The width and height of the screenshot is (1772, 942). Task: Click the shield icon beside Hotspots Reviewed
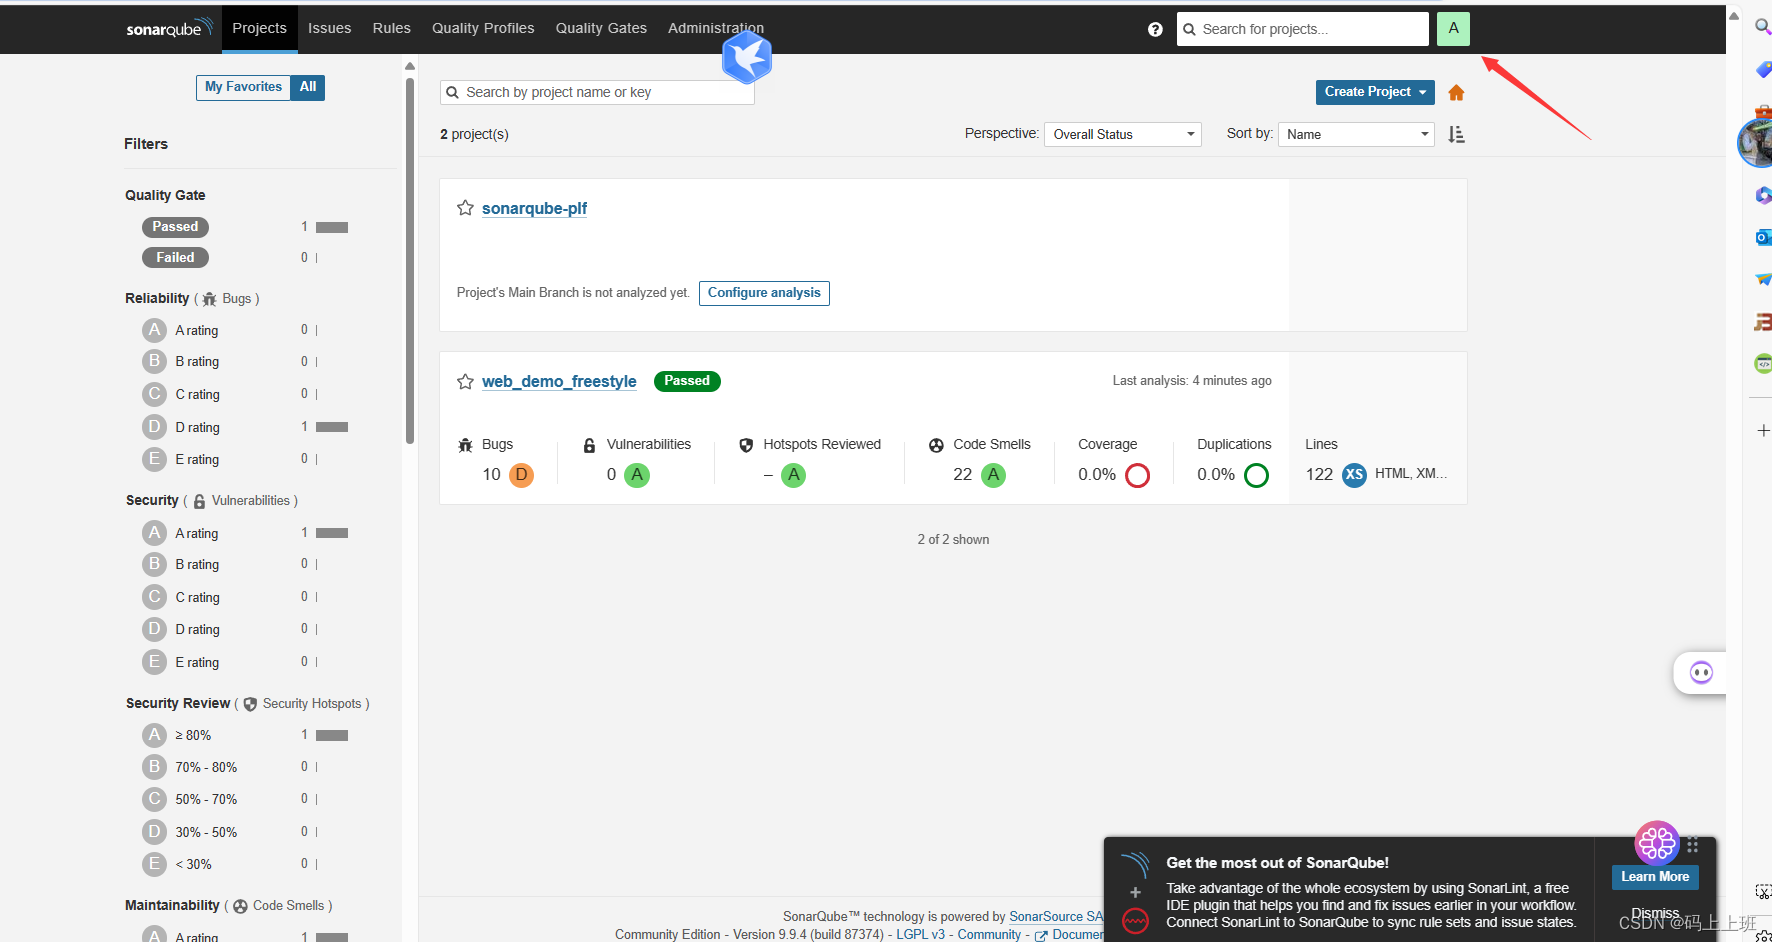point(746,445)
